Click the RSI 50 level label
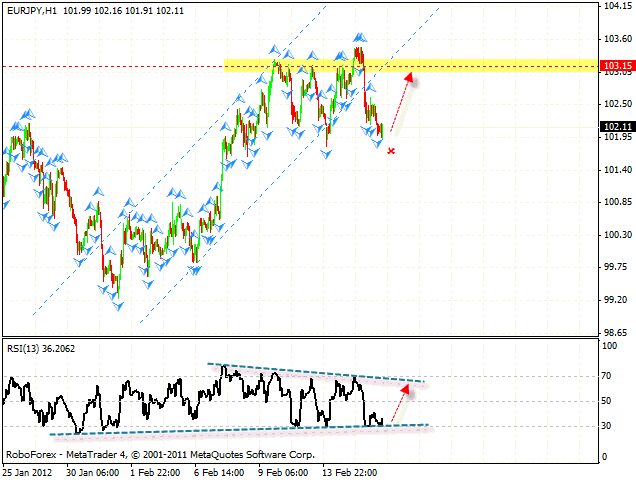This screenshot has height=480, width=636. coord(606,401)
